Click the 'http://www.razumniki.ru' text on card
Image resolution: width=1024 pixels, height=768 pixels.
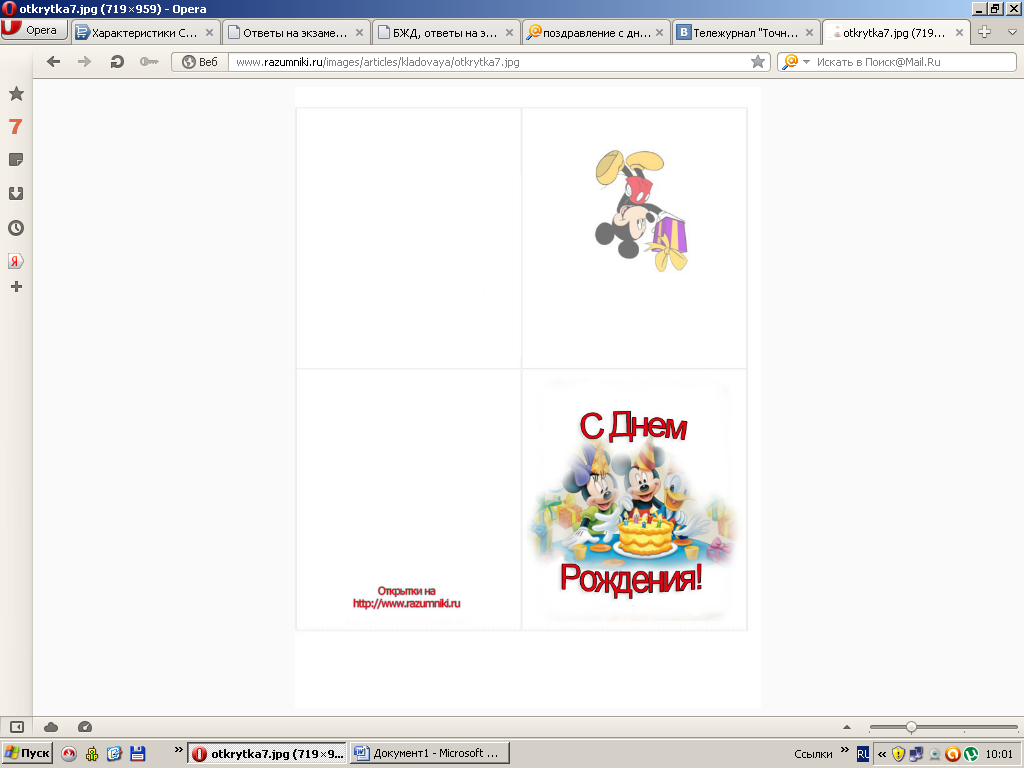pyautogui.click(x=406, y=603)
